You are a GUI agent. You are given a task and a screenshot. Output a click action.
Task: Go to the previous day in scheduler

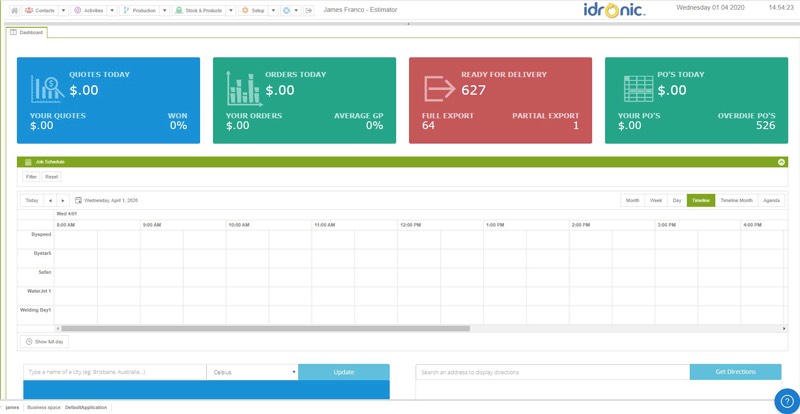click(50, 200)
